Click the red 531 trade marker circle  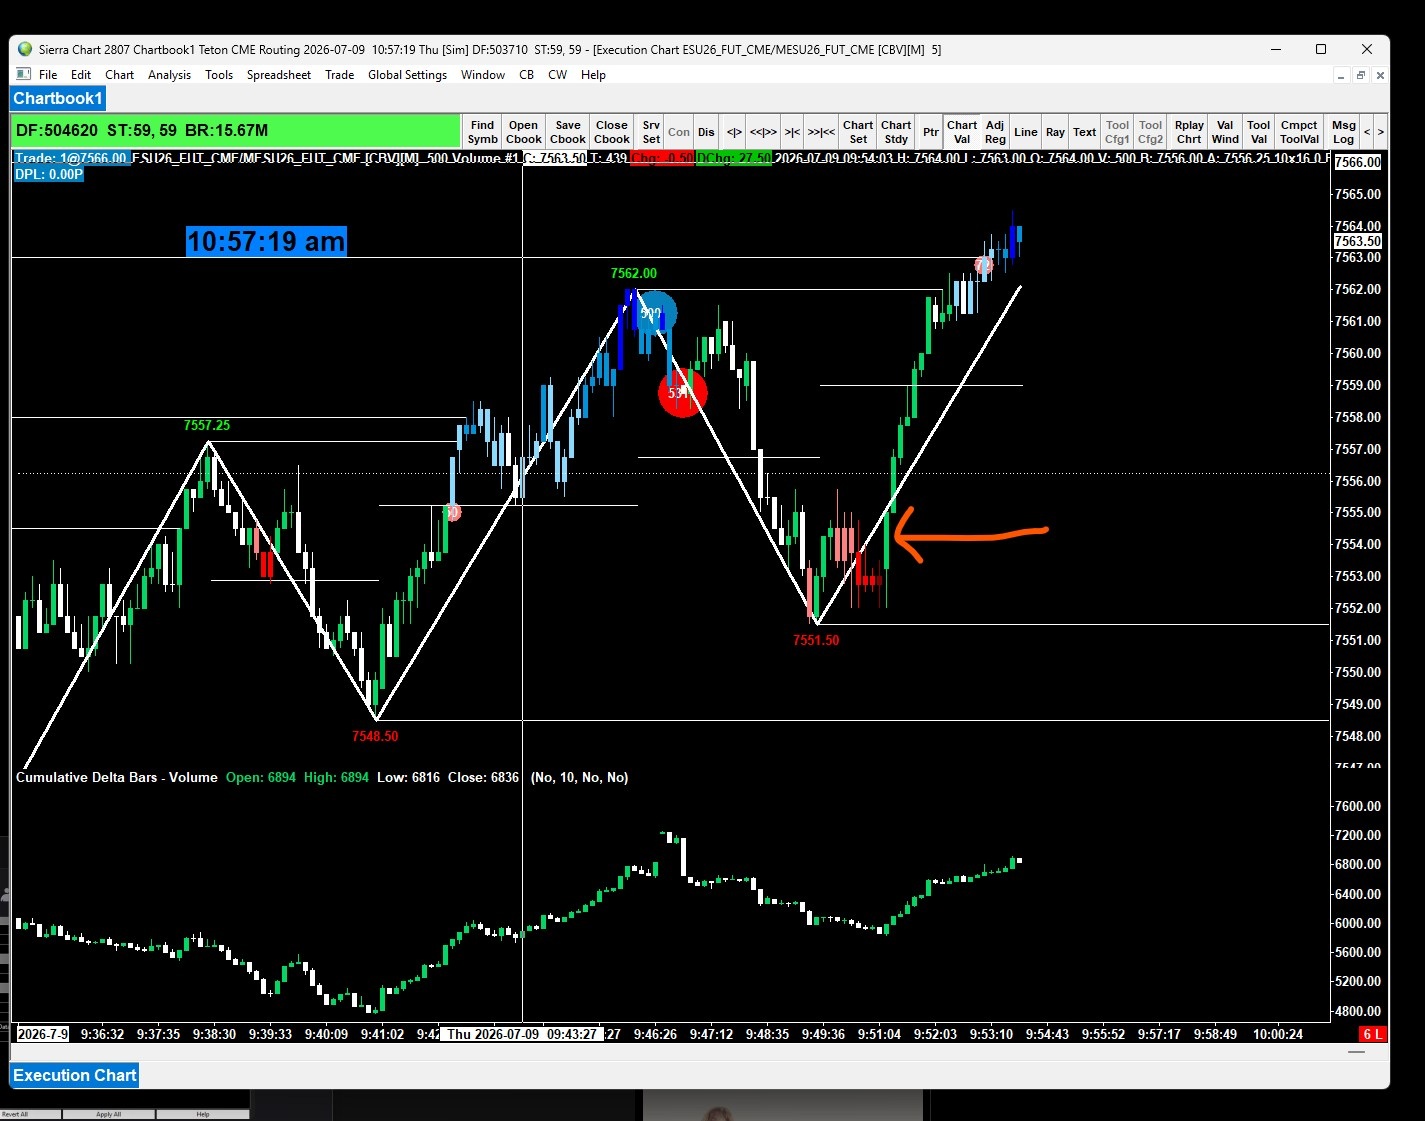coord(682,392)
